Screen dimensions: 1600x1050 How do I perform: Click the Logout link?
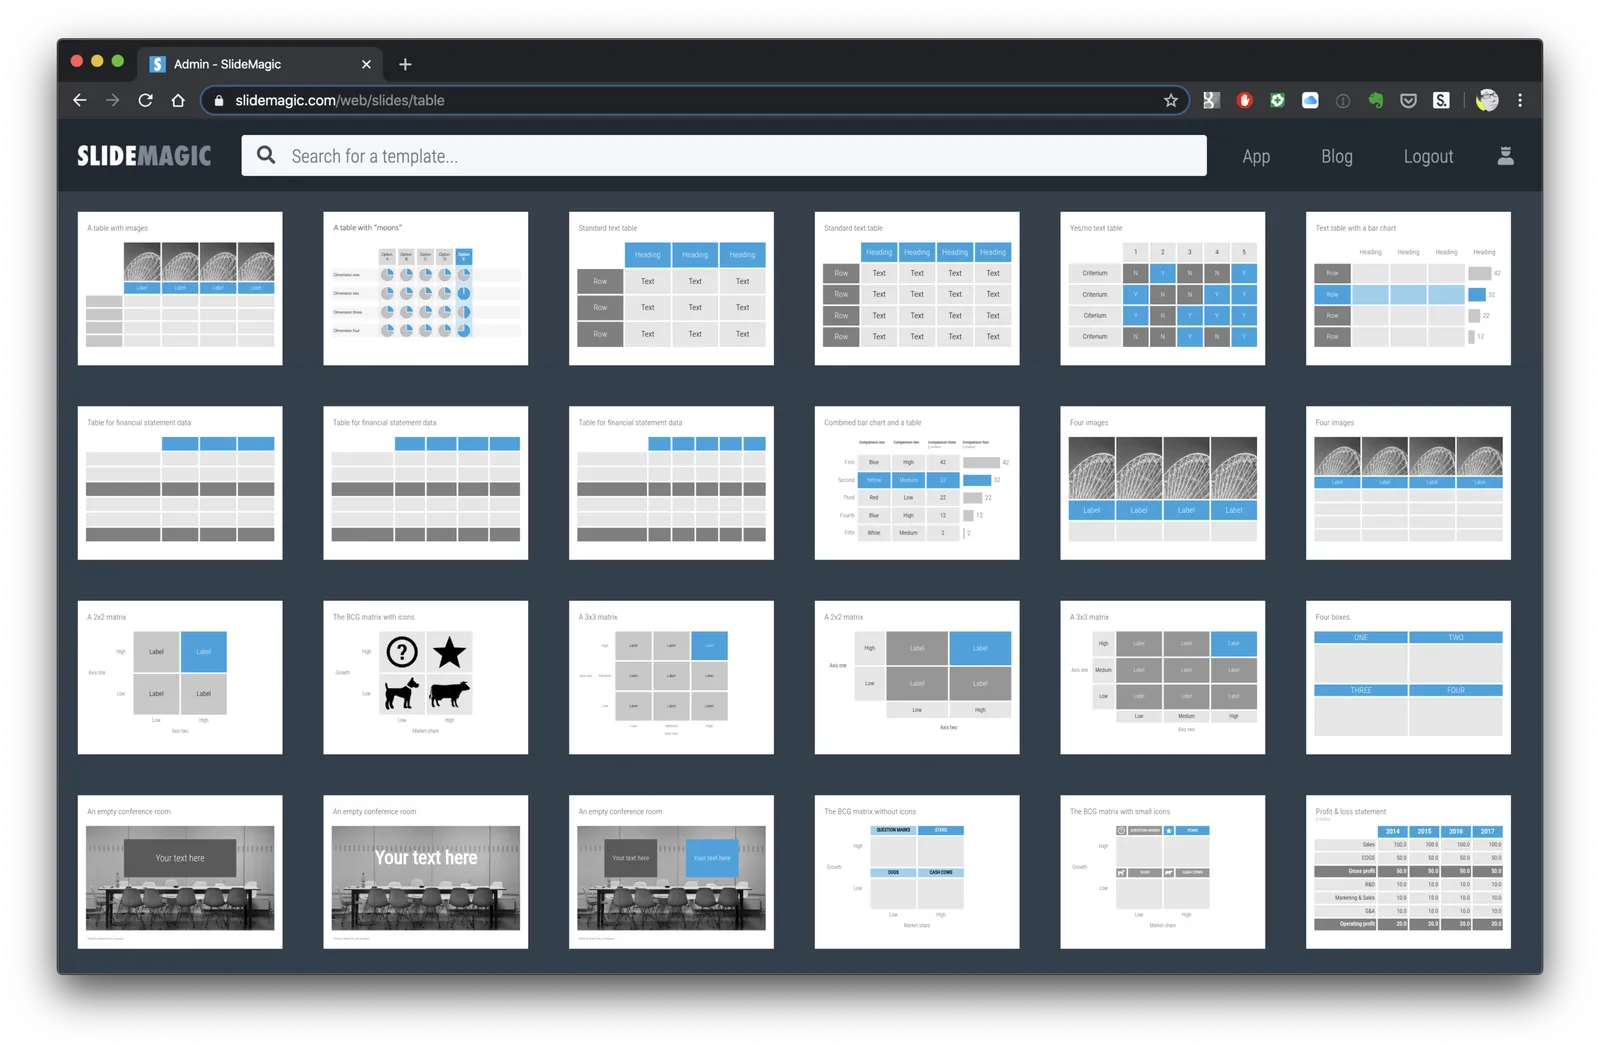(1428, 156)
